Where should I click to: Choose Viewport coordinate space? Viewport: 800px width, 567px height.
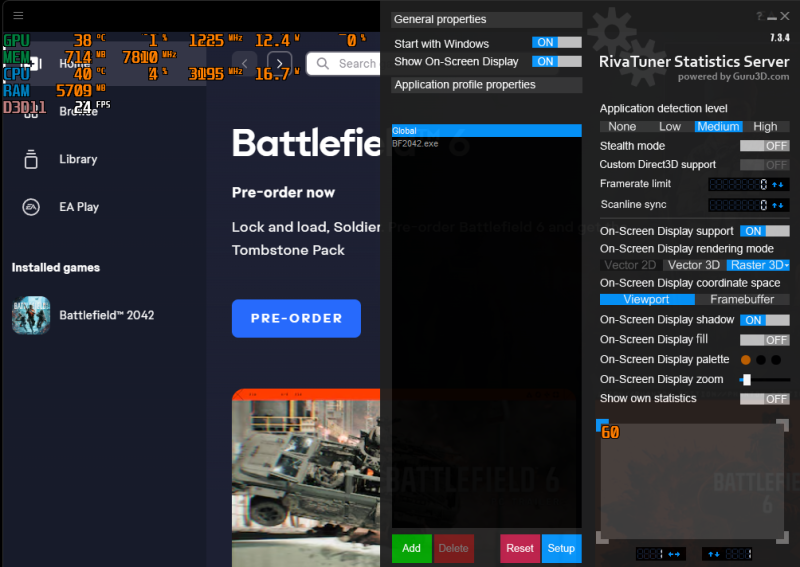click(646, 300)
